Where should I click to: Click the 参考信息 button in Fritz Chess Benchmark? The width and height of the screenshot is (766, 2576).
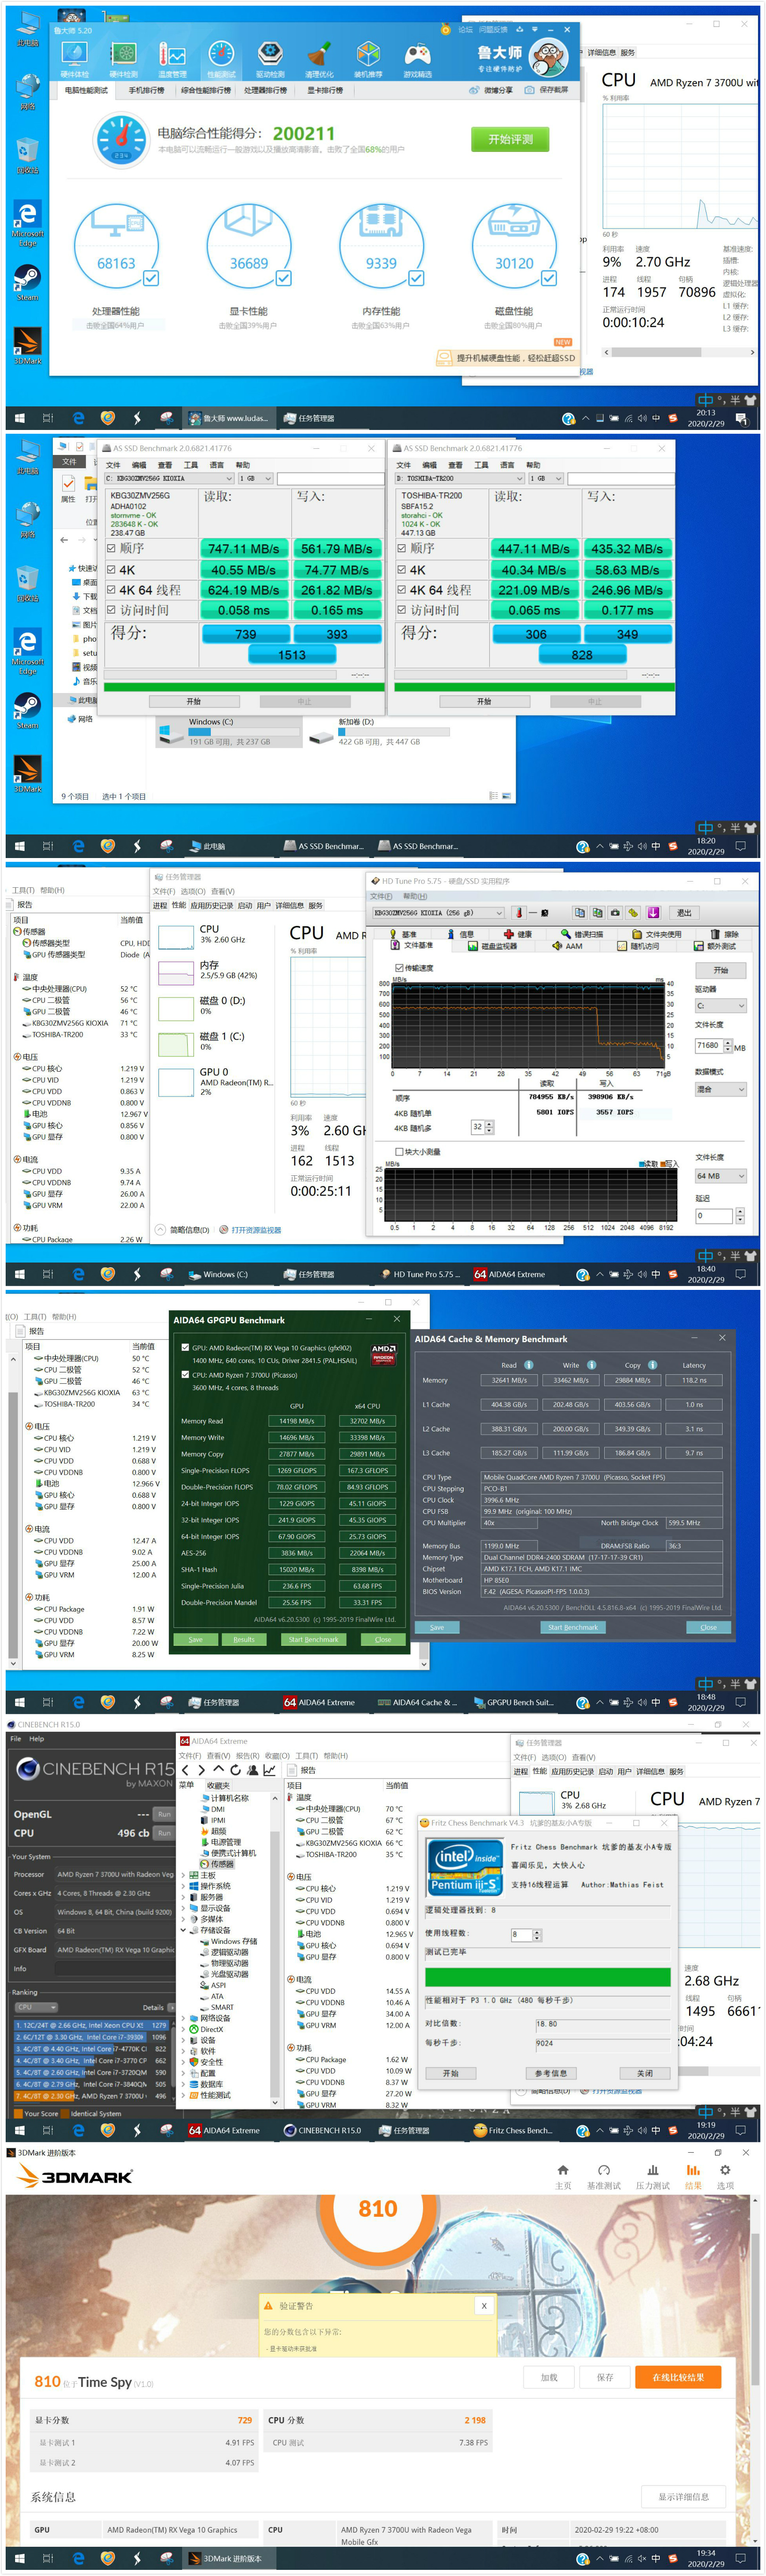(550, 2073)
